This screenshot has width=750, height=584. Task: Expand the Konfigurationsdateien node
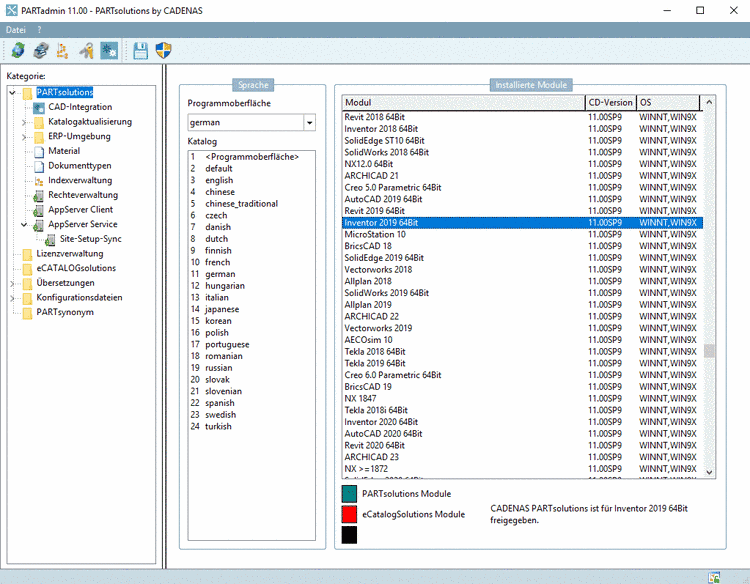[x=13, y=298]
